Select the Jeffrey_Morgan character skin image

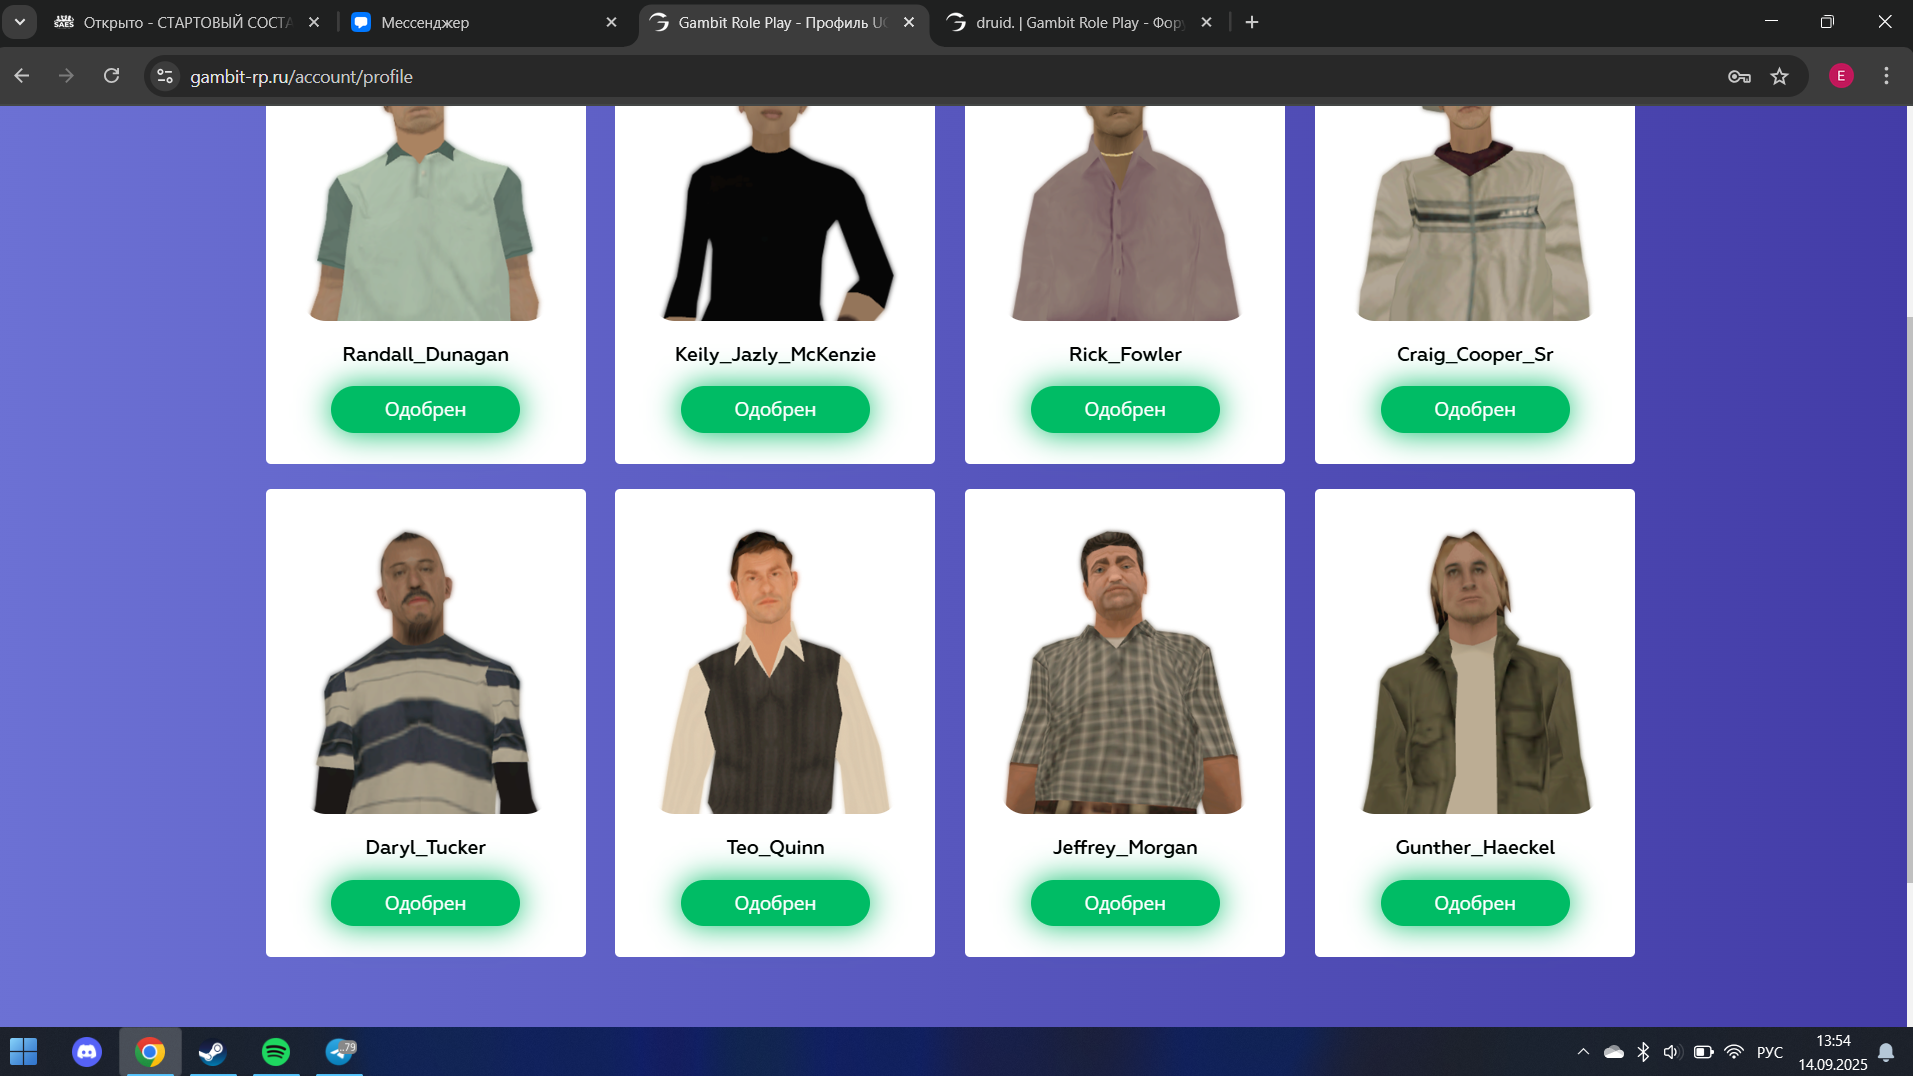coord(1125,671)
